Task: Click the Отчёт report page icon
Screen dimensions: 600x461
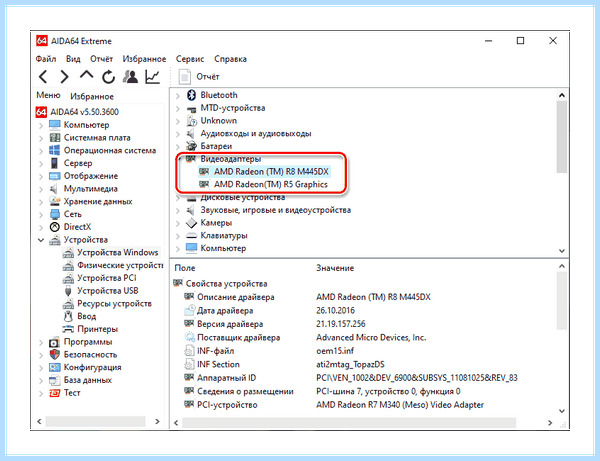Action: (185, 77)
